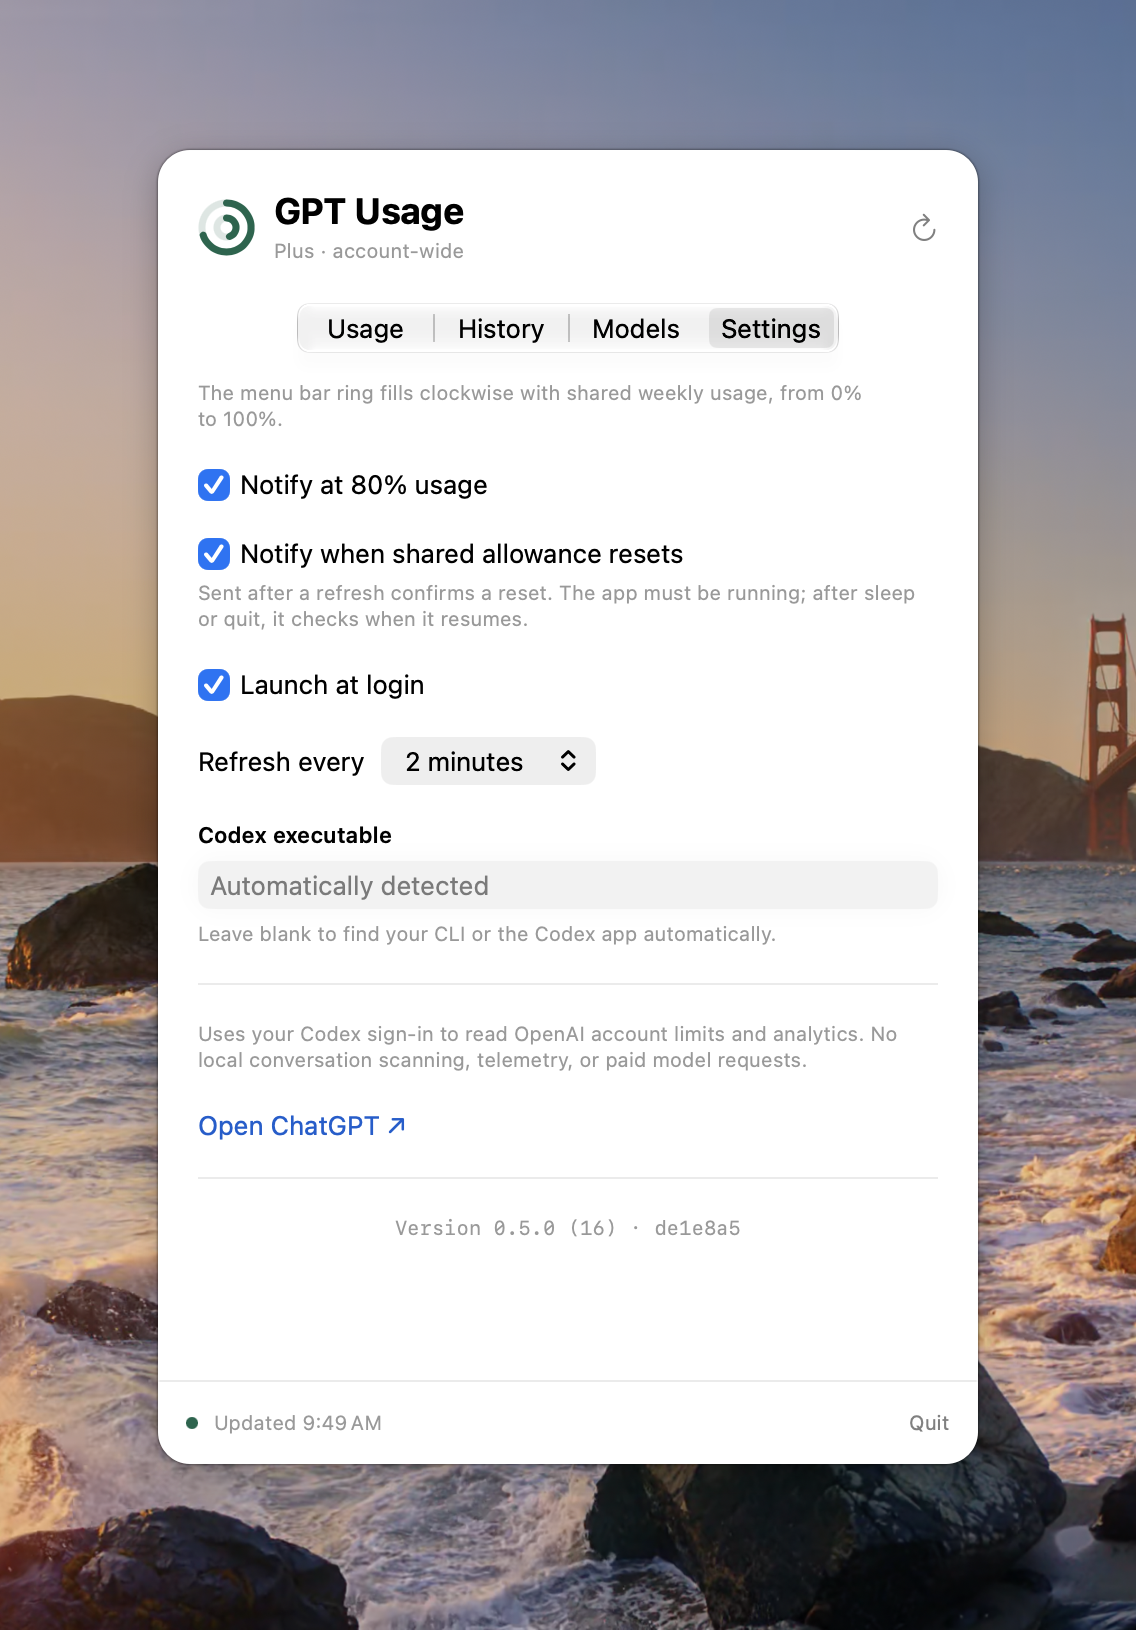This screenshot has height=1630, width=1136.
Task: Disable Notify at 80% usage checkbox
Action: (x=214, y=485)
